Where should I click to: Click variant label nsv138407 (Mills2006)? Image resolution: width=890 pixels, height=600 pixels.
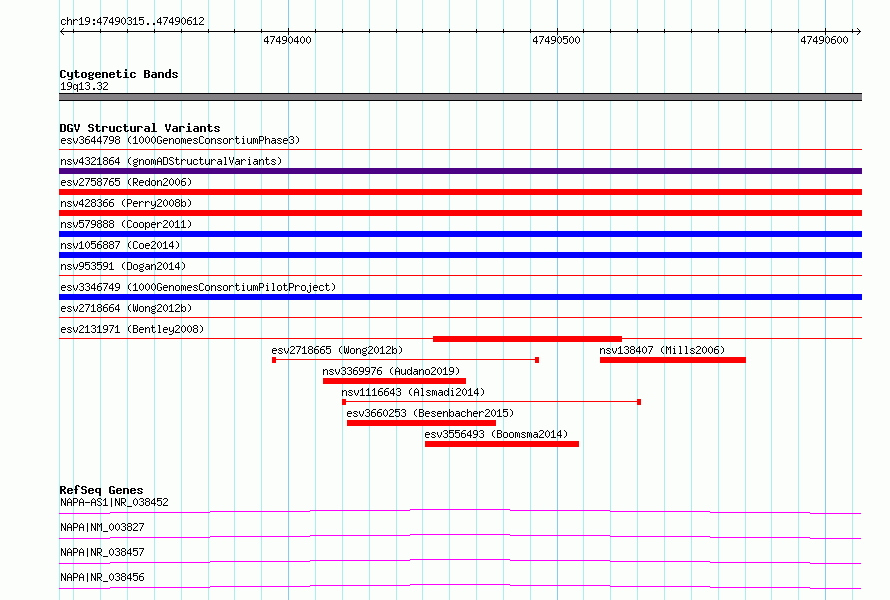pyautogui.click(x=662, y=350)
